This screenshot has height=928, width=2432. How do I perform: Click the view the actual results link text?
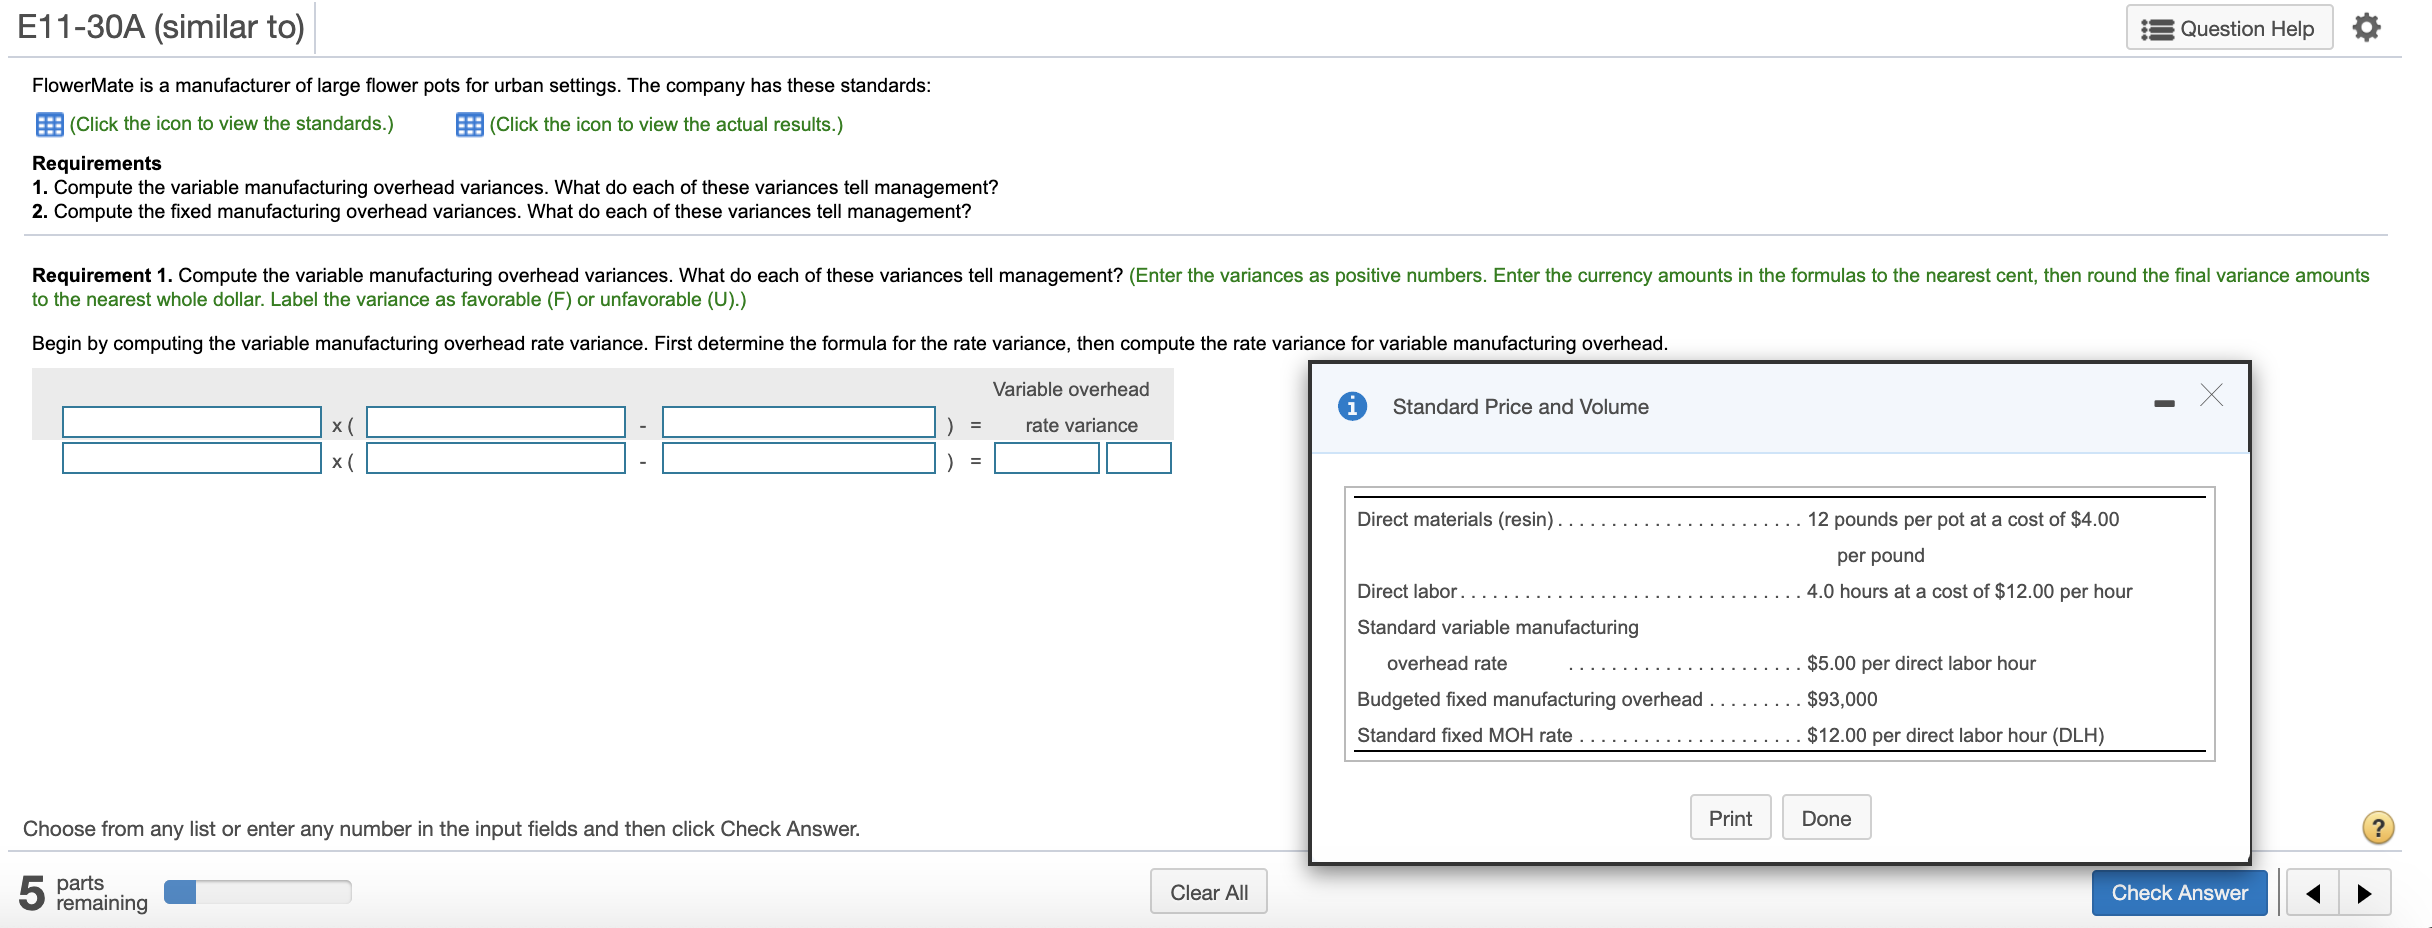[666, 124]
